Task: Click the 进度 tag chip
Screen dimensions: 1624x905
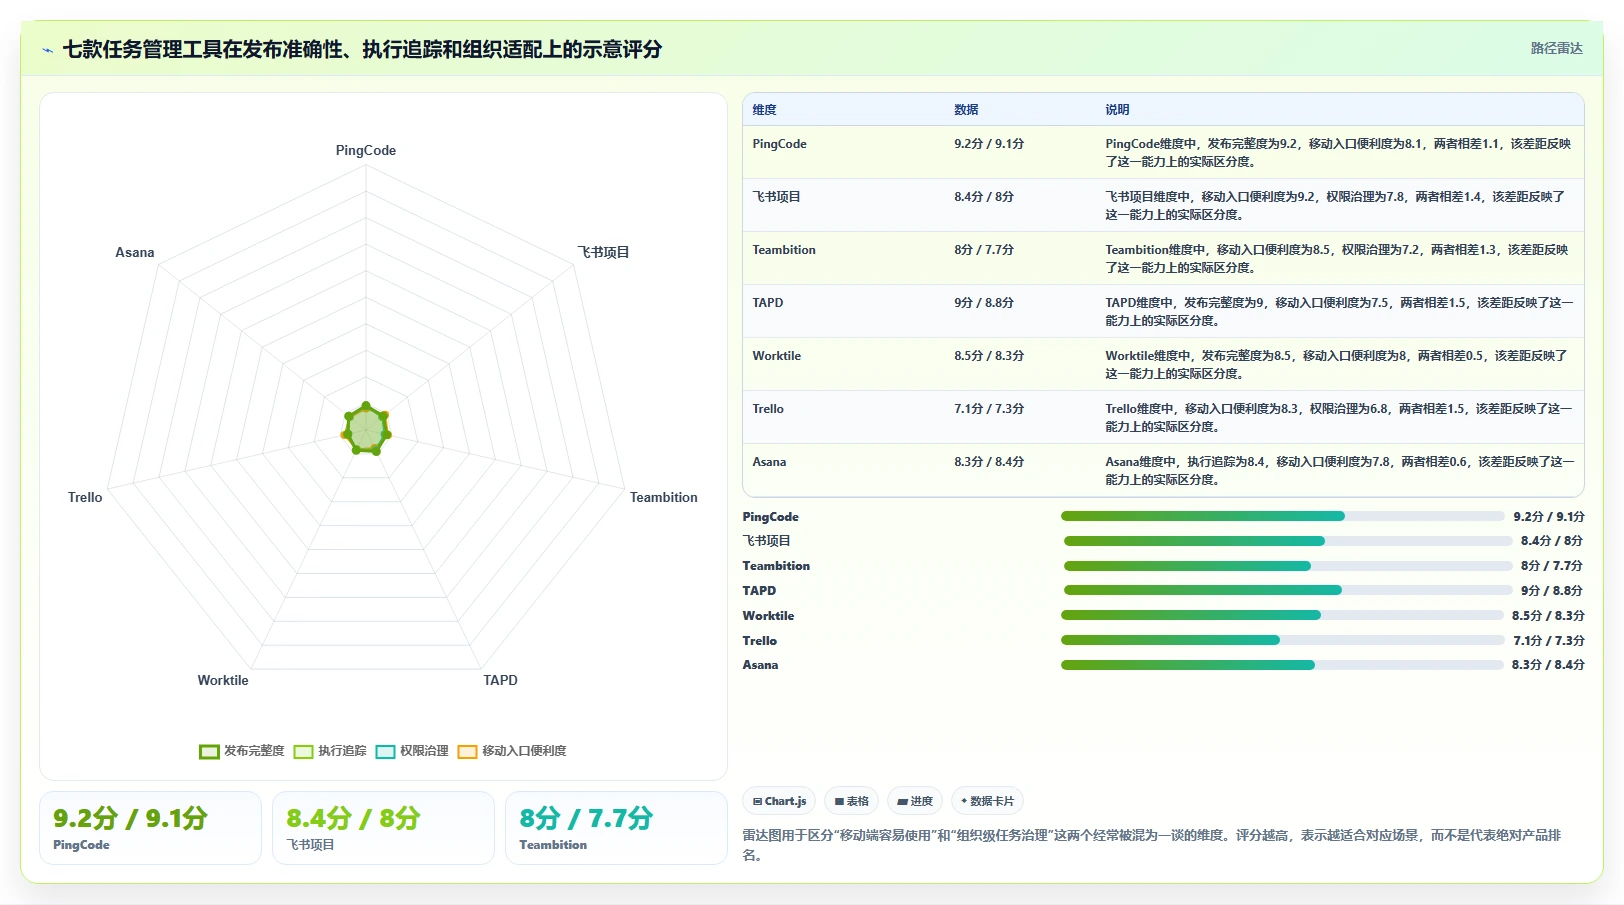Action: click(x=915, y=801)
